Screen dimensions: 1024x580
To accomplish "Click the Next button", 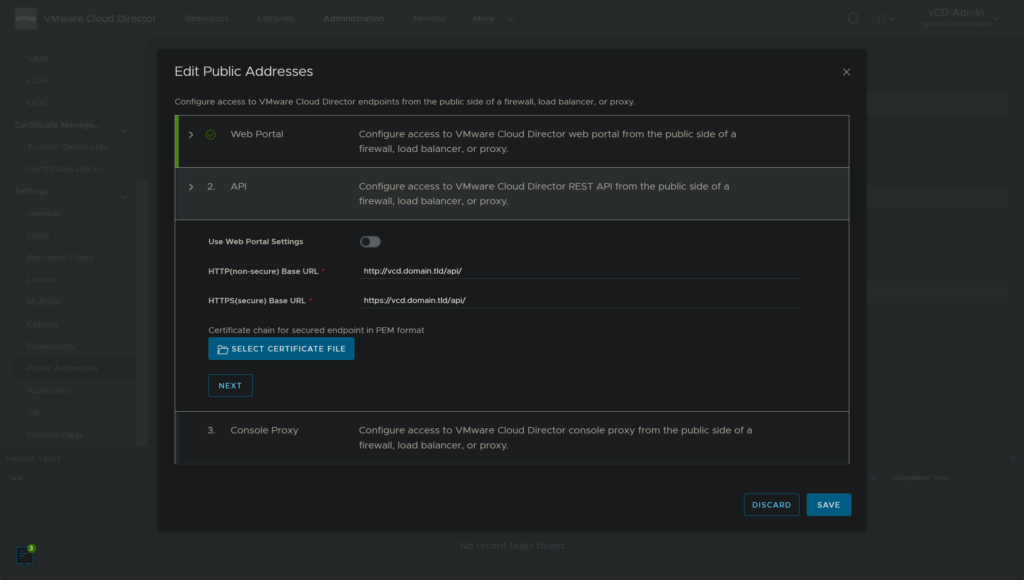I will [230, 385].
